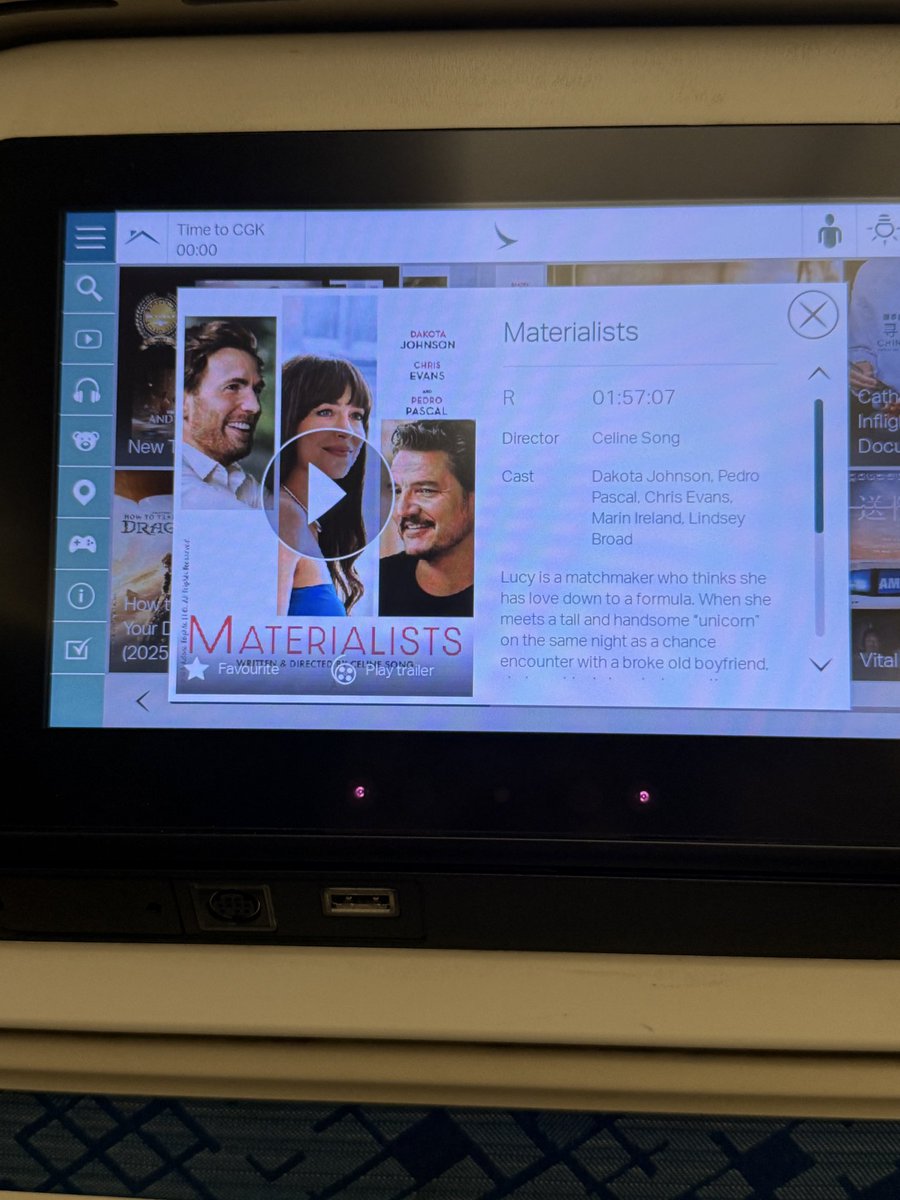Select the movies sidebar icon
The image size is (900, 1200).
click(90, 340)
